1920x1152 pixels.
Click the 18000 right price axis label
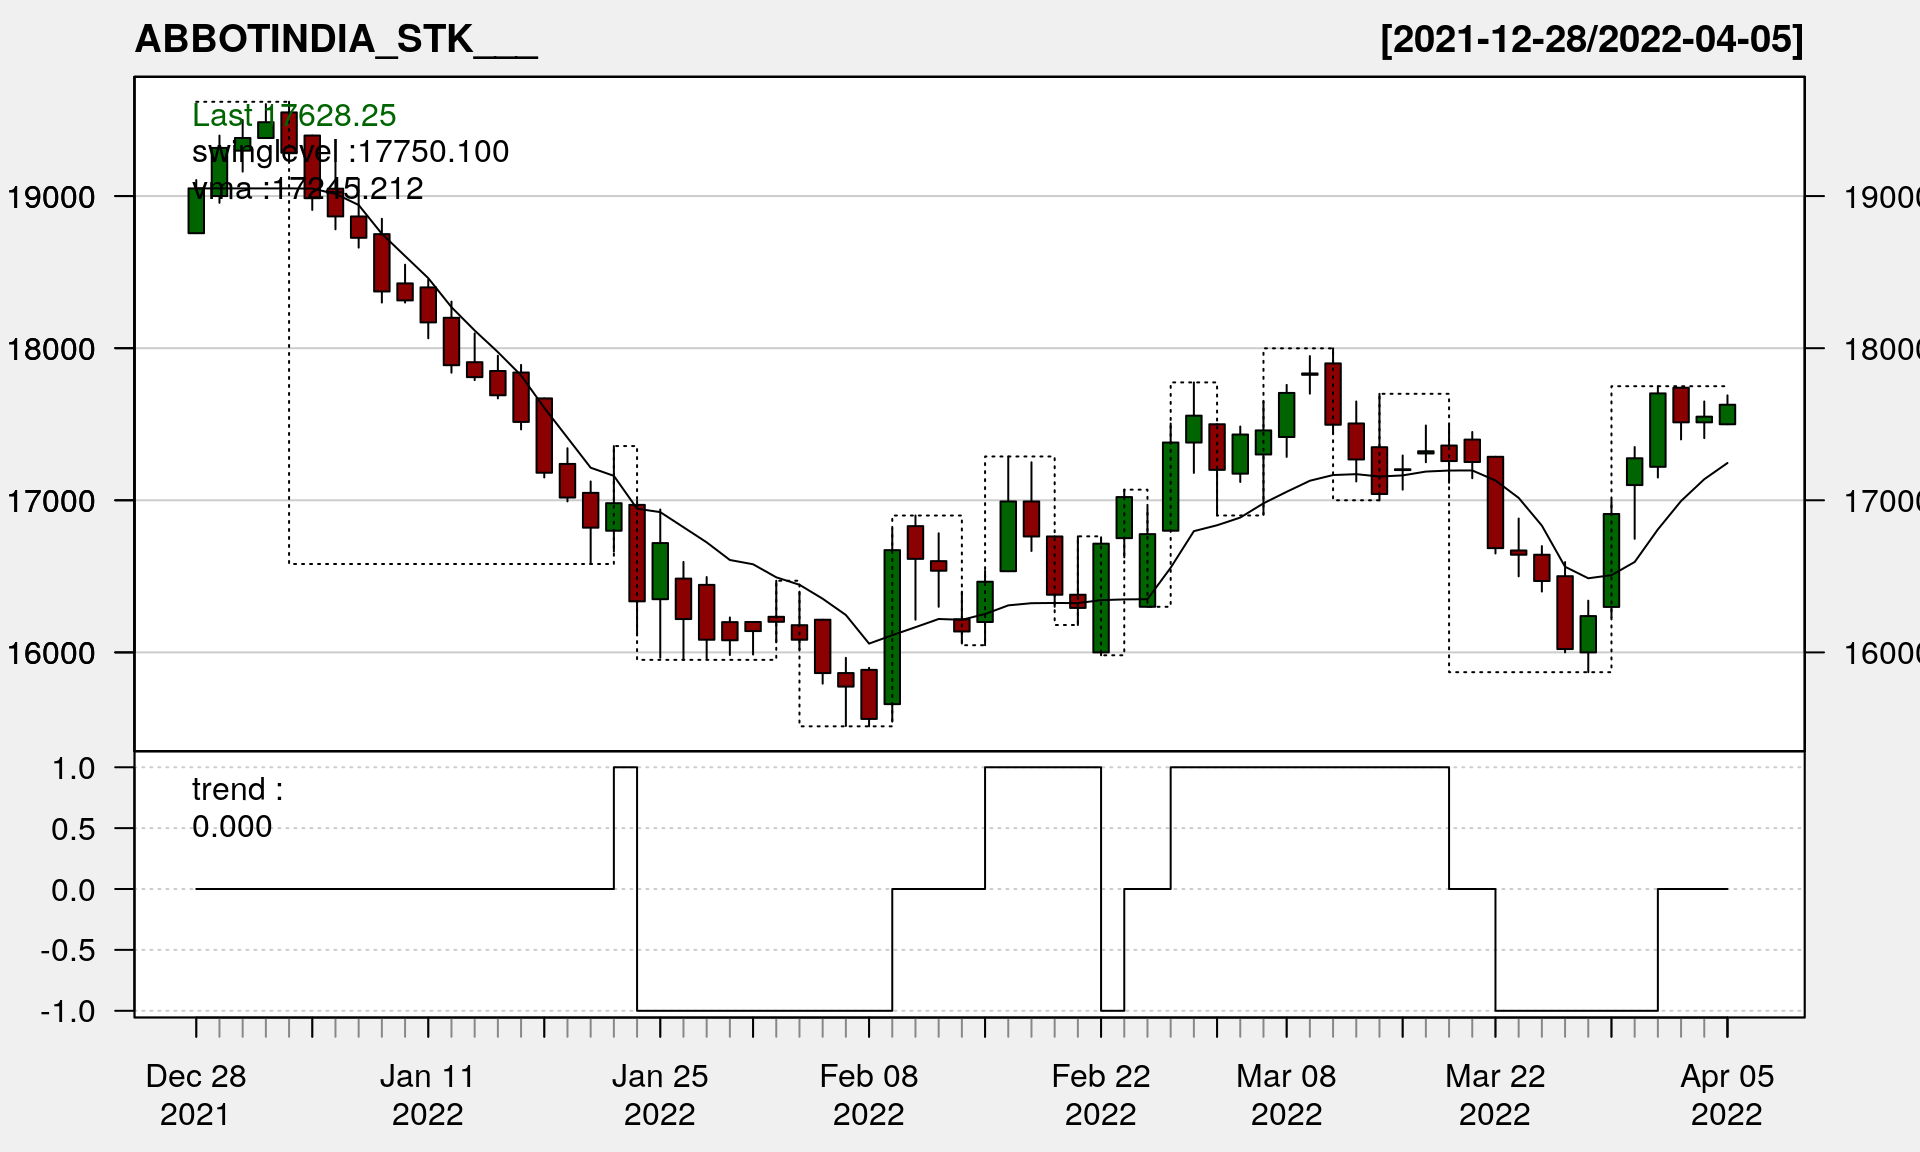1880,349
